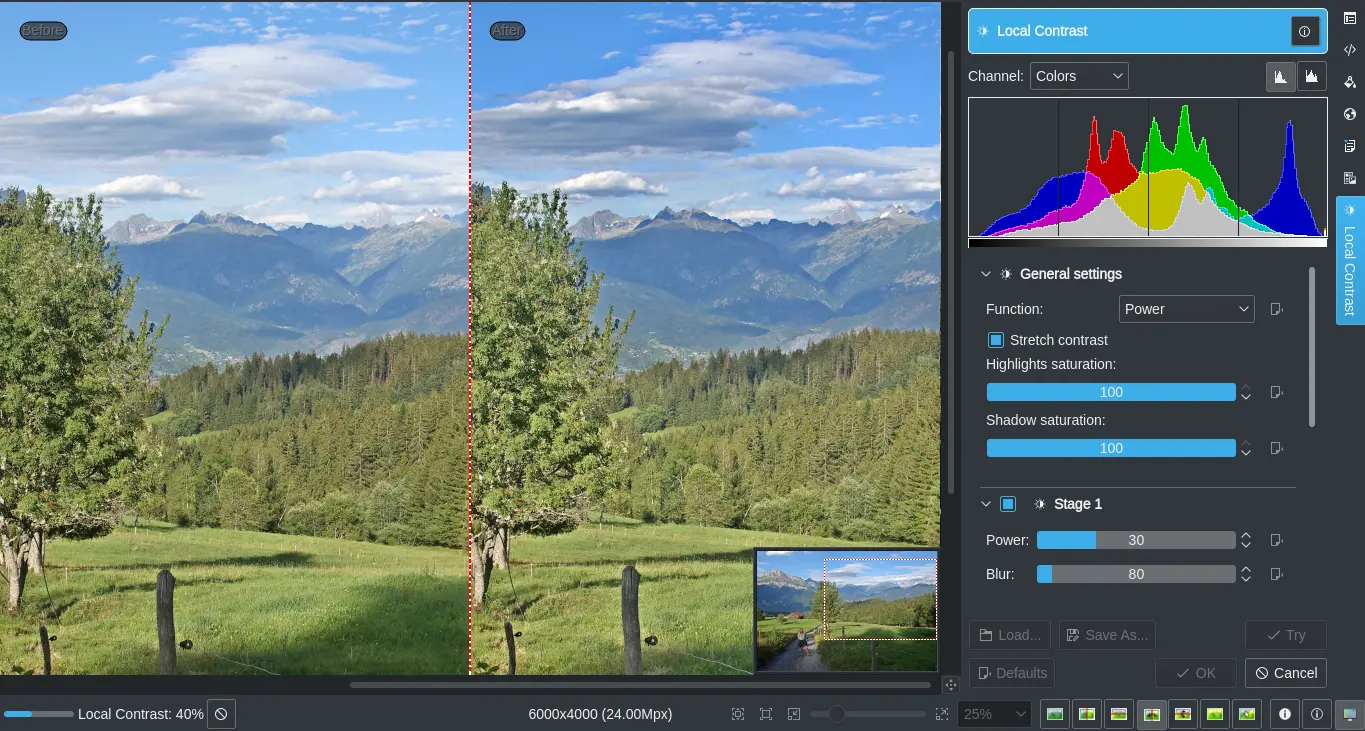1365x731 pixels.
Task: Toggle color-managed view with the monitor icon
Action: point(1351,714)
